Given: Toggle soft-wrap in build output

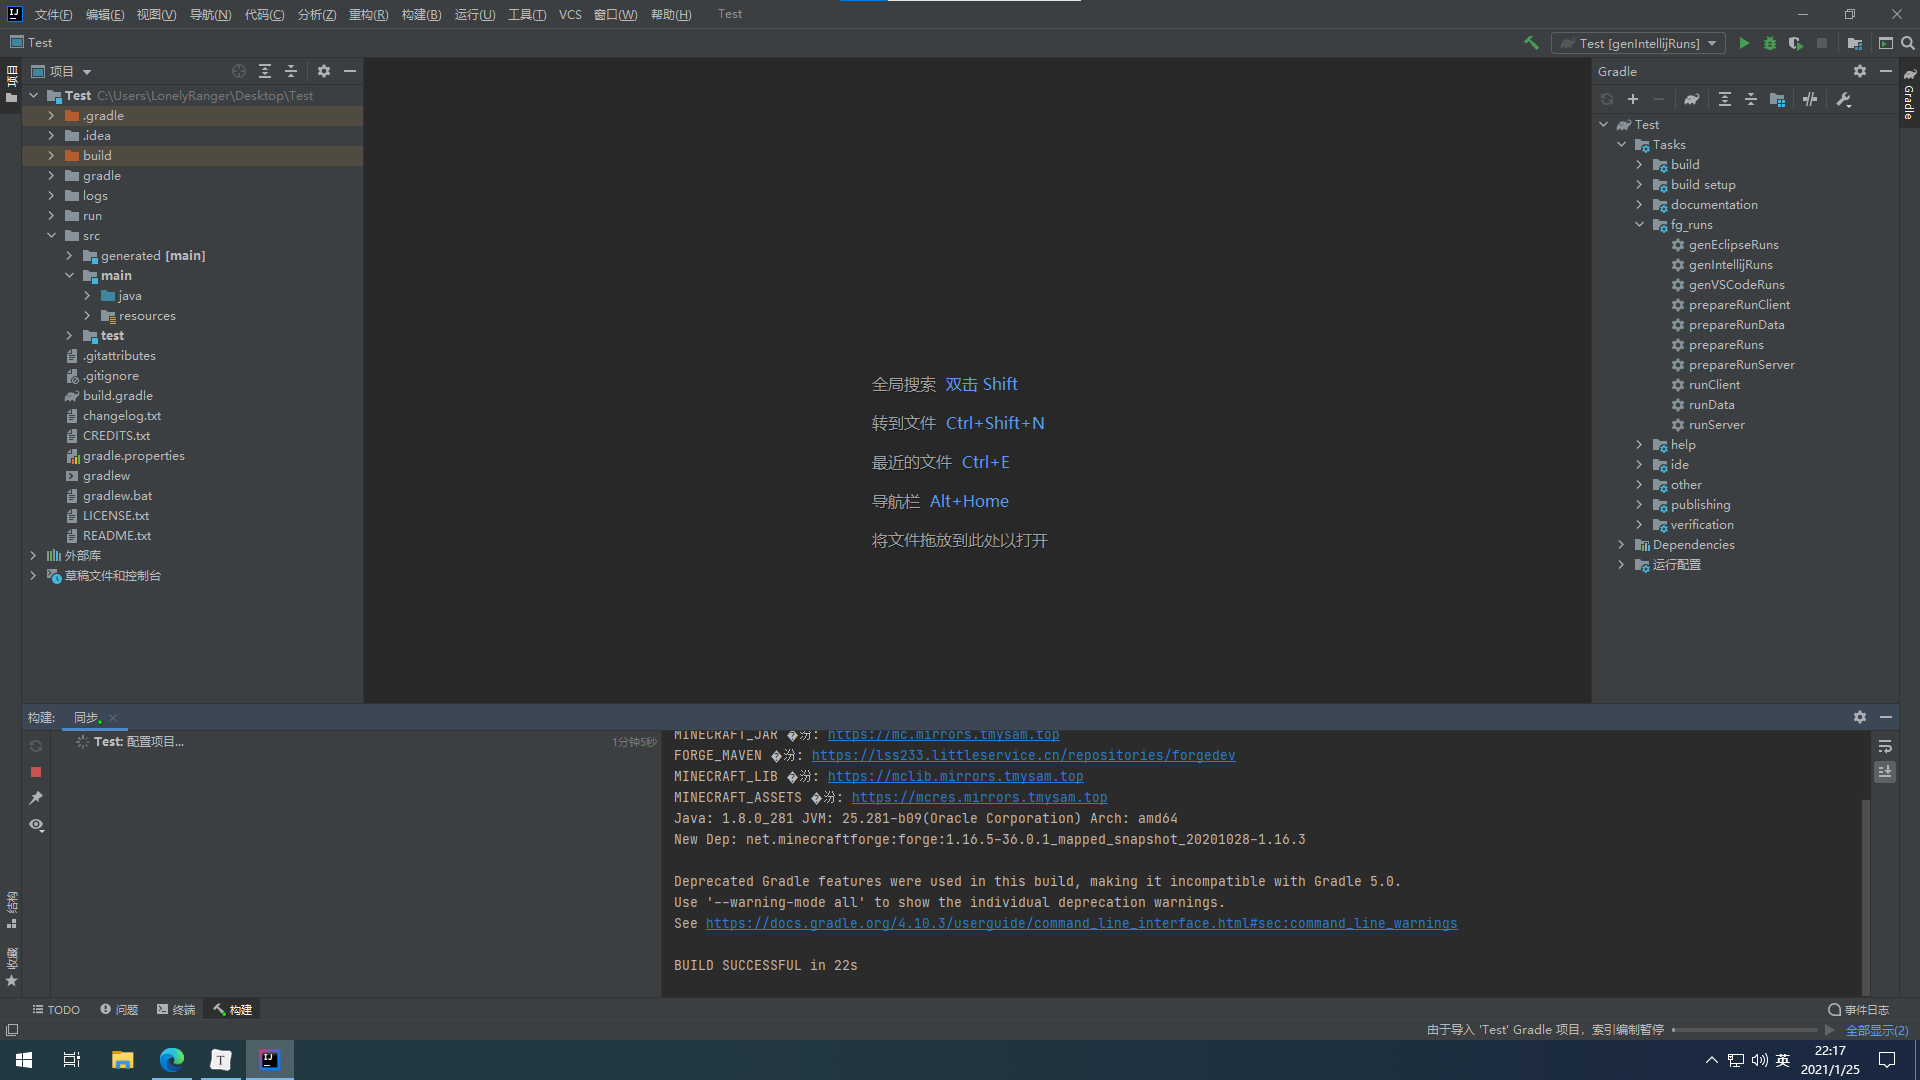Looking at the screenshot, I should [x=1885, y=746].
